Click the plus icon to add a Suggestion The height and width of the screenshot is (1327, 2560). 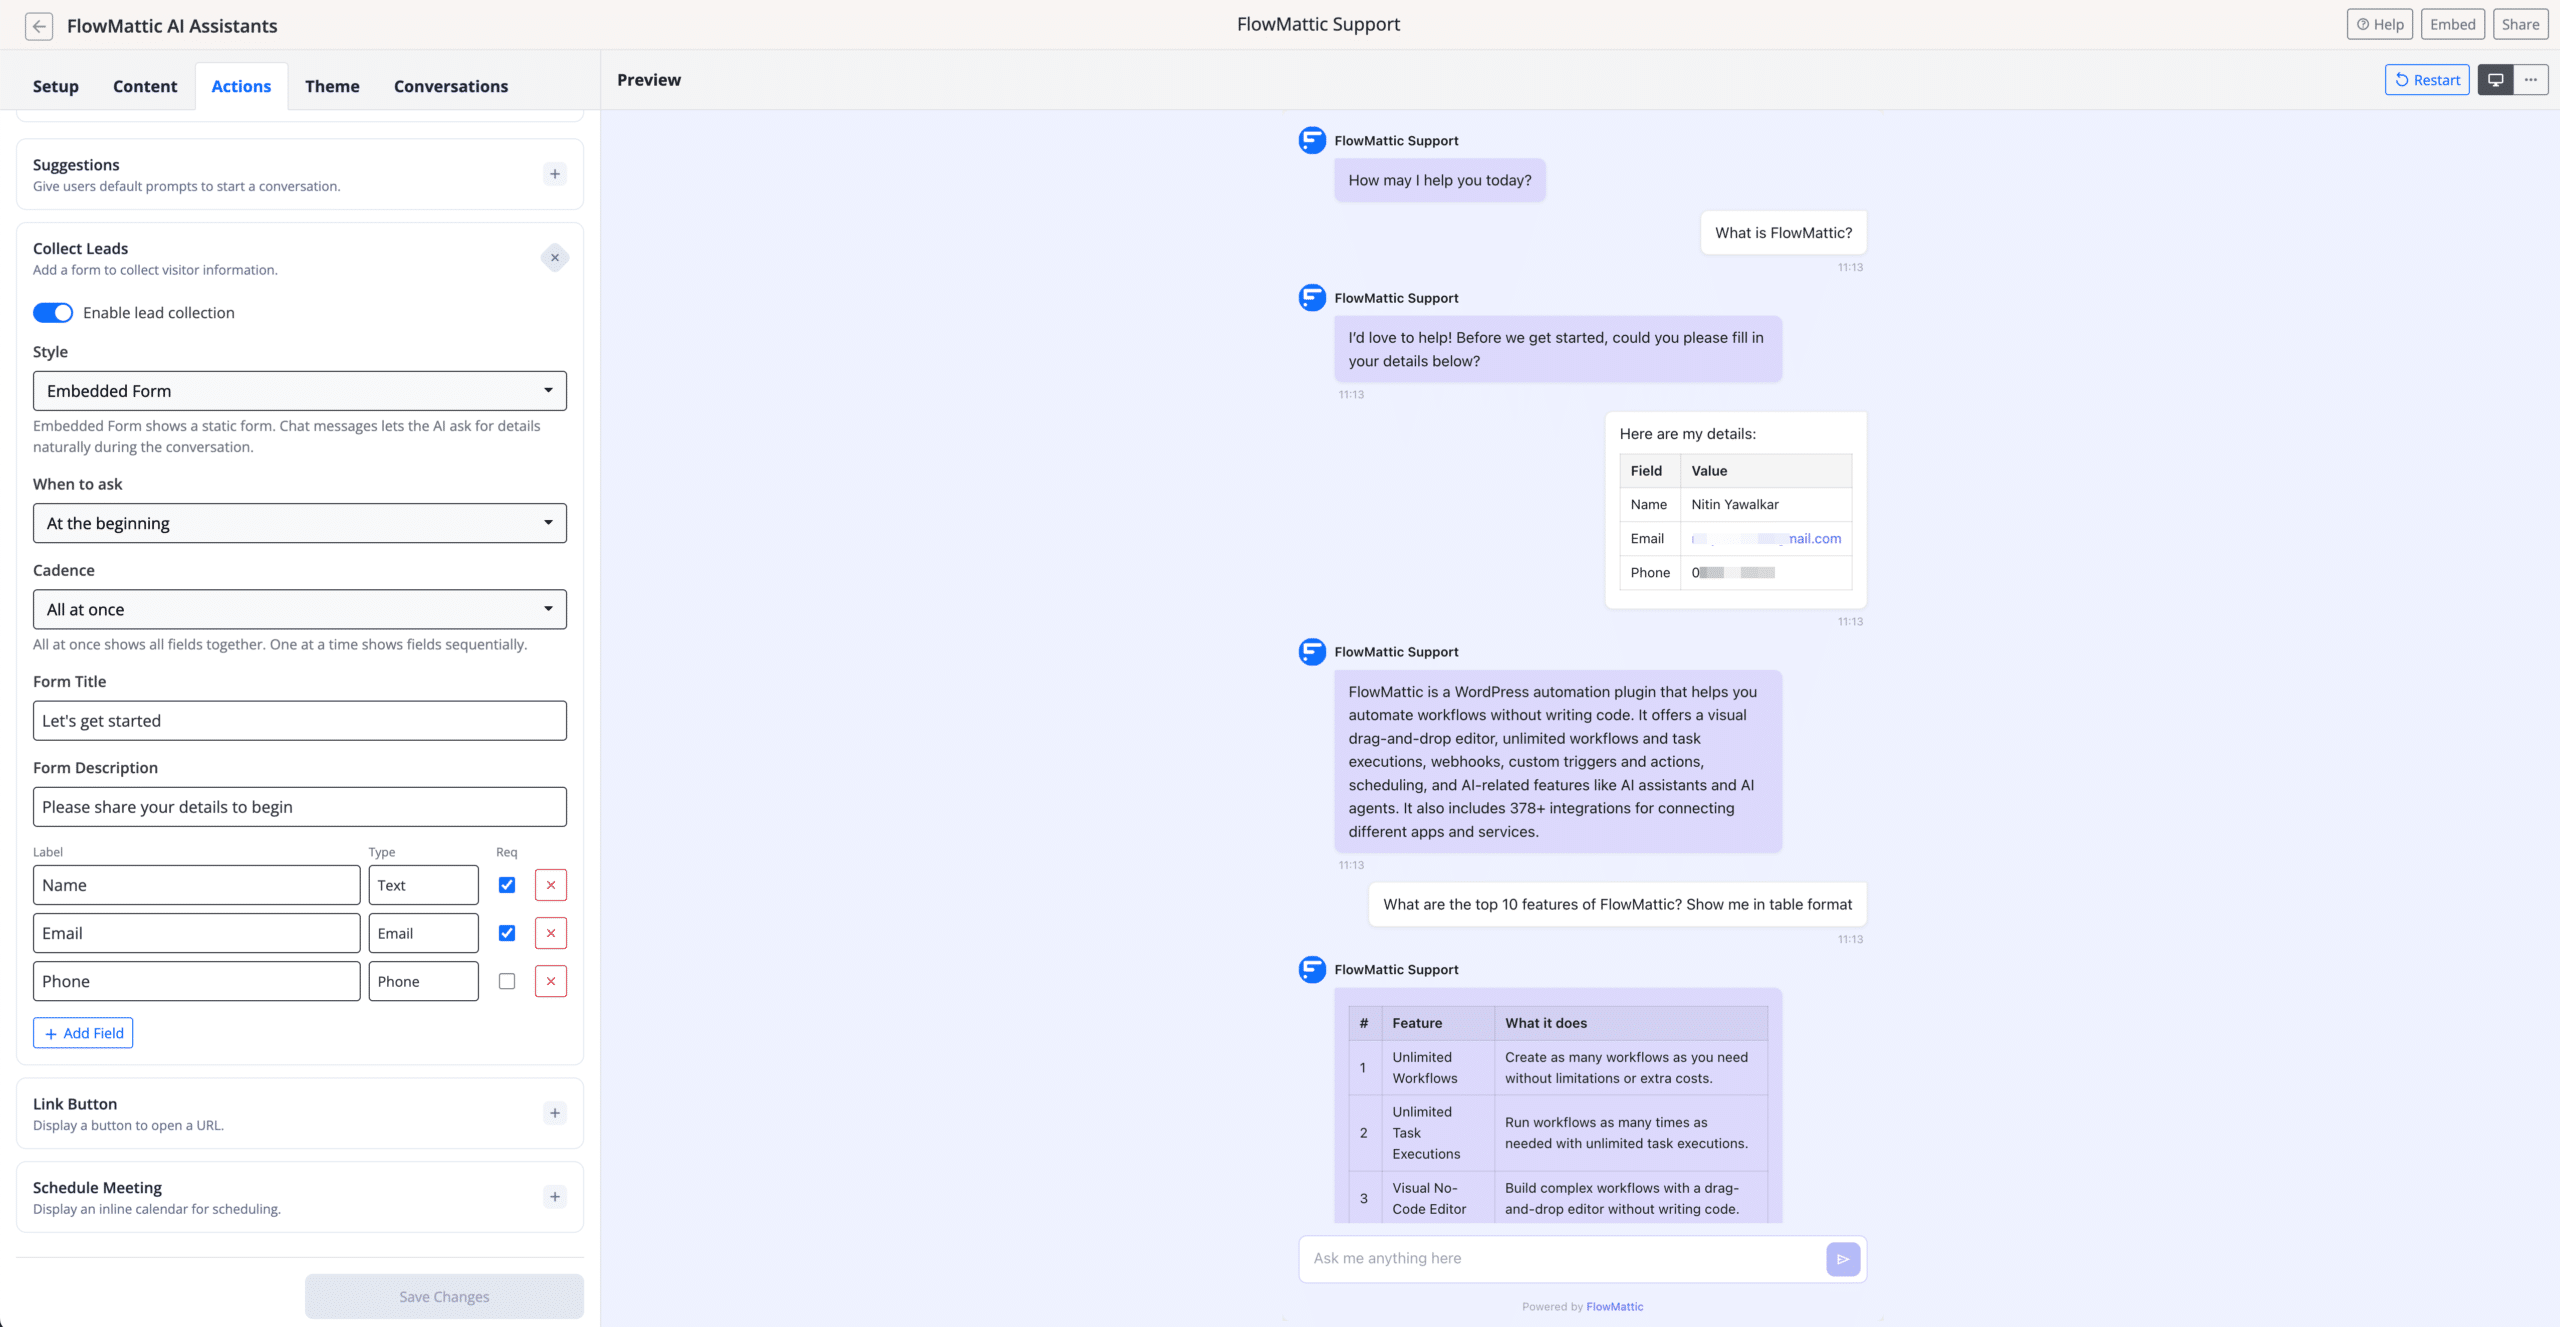click(555, 173)
